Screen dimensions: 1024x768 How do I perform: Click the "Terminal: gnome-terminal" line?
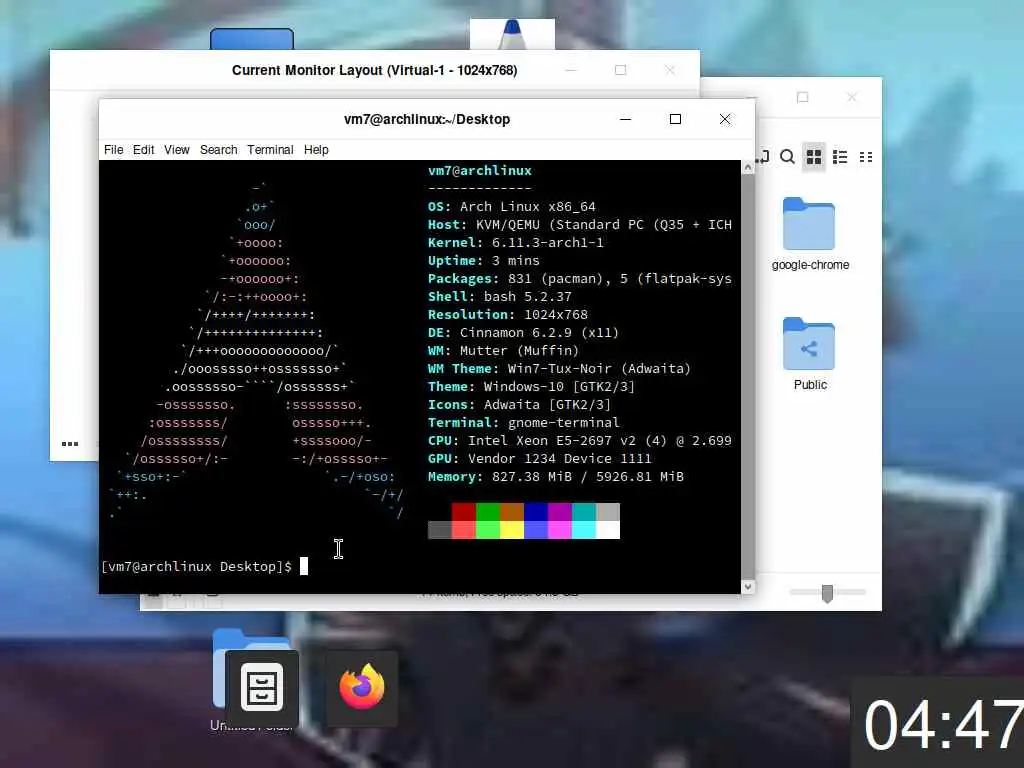tap(524, 423)
